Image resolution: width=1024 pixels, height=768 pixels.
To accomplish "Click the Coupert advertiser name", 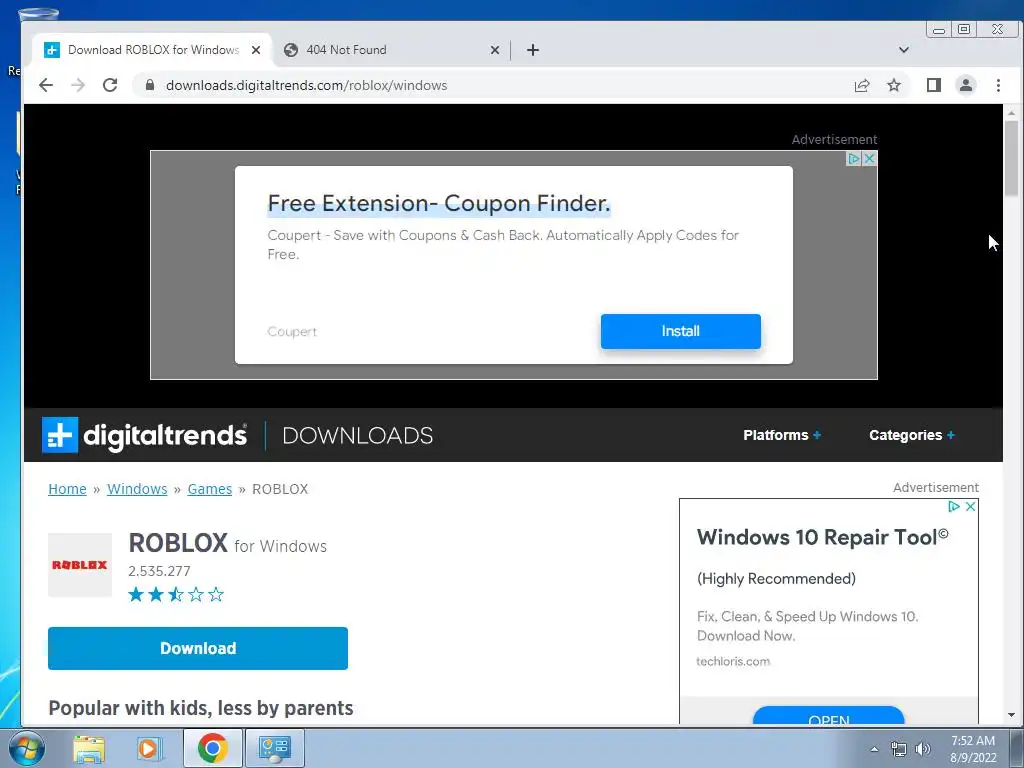I will click(292, 332).
